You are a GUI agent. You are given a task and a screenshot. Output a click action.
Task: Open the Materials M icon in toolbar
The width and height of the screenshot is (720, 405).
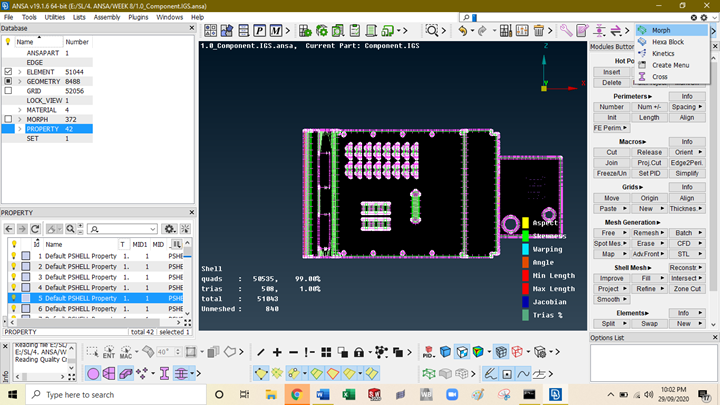point(276,31)
